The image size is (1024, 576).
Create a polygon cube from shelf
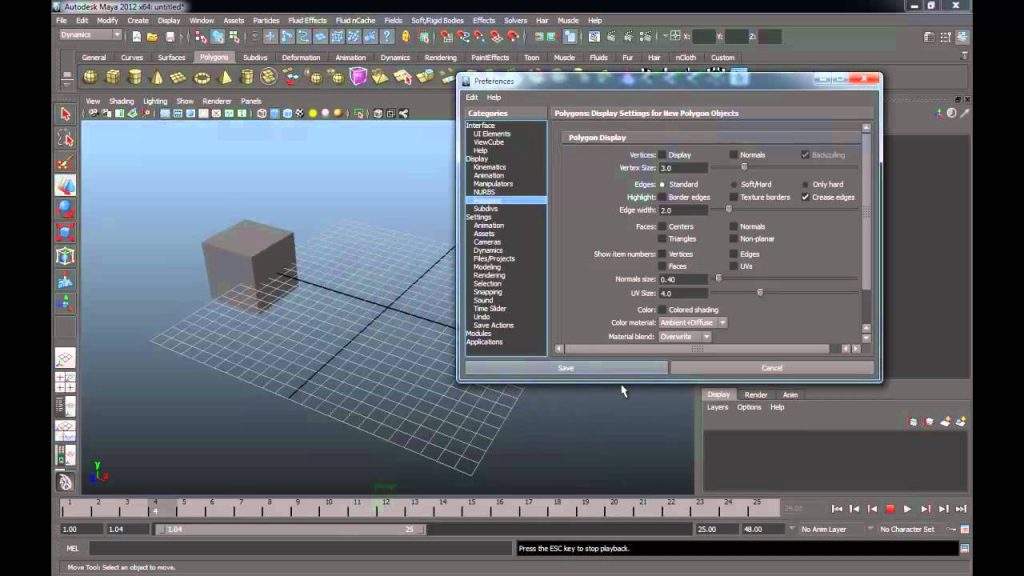[x=113, y=77]
